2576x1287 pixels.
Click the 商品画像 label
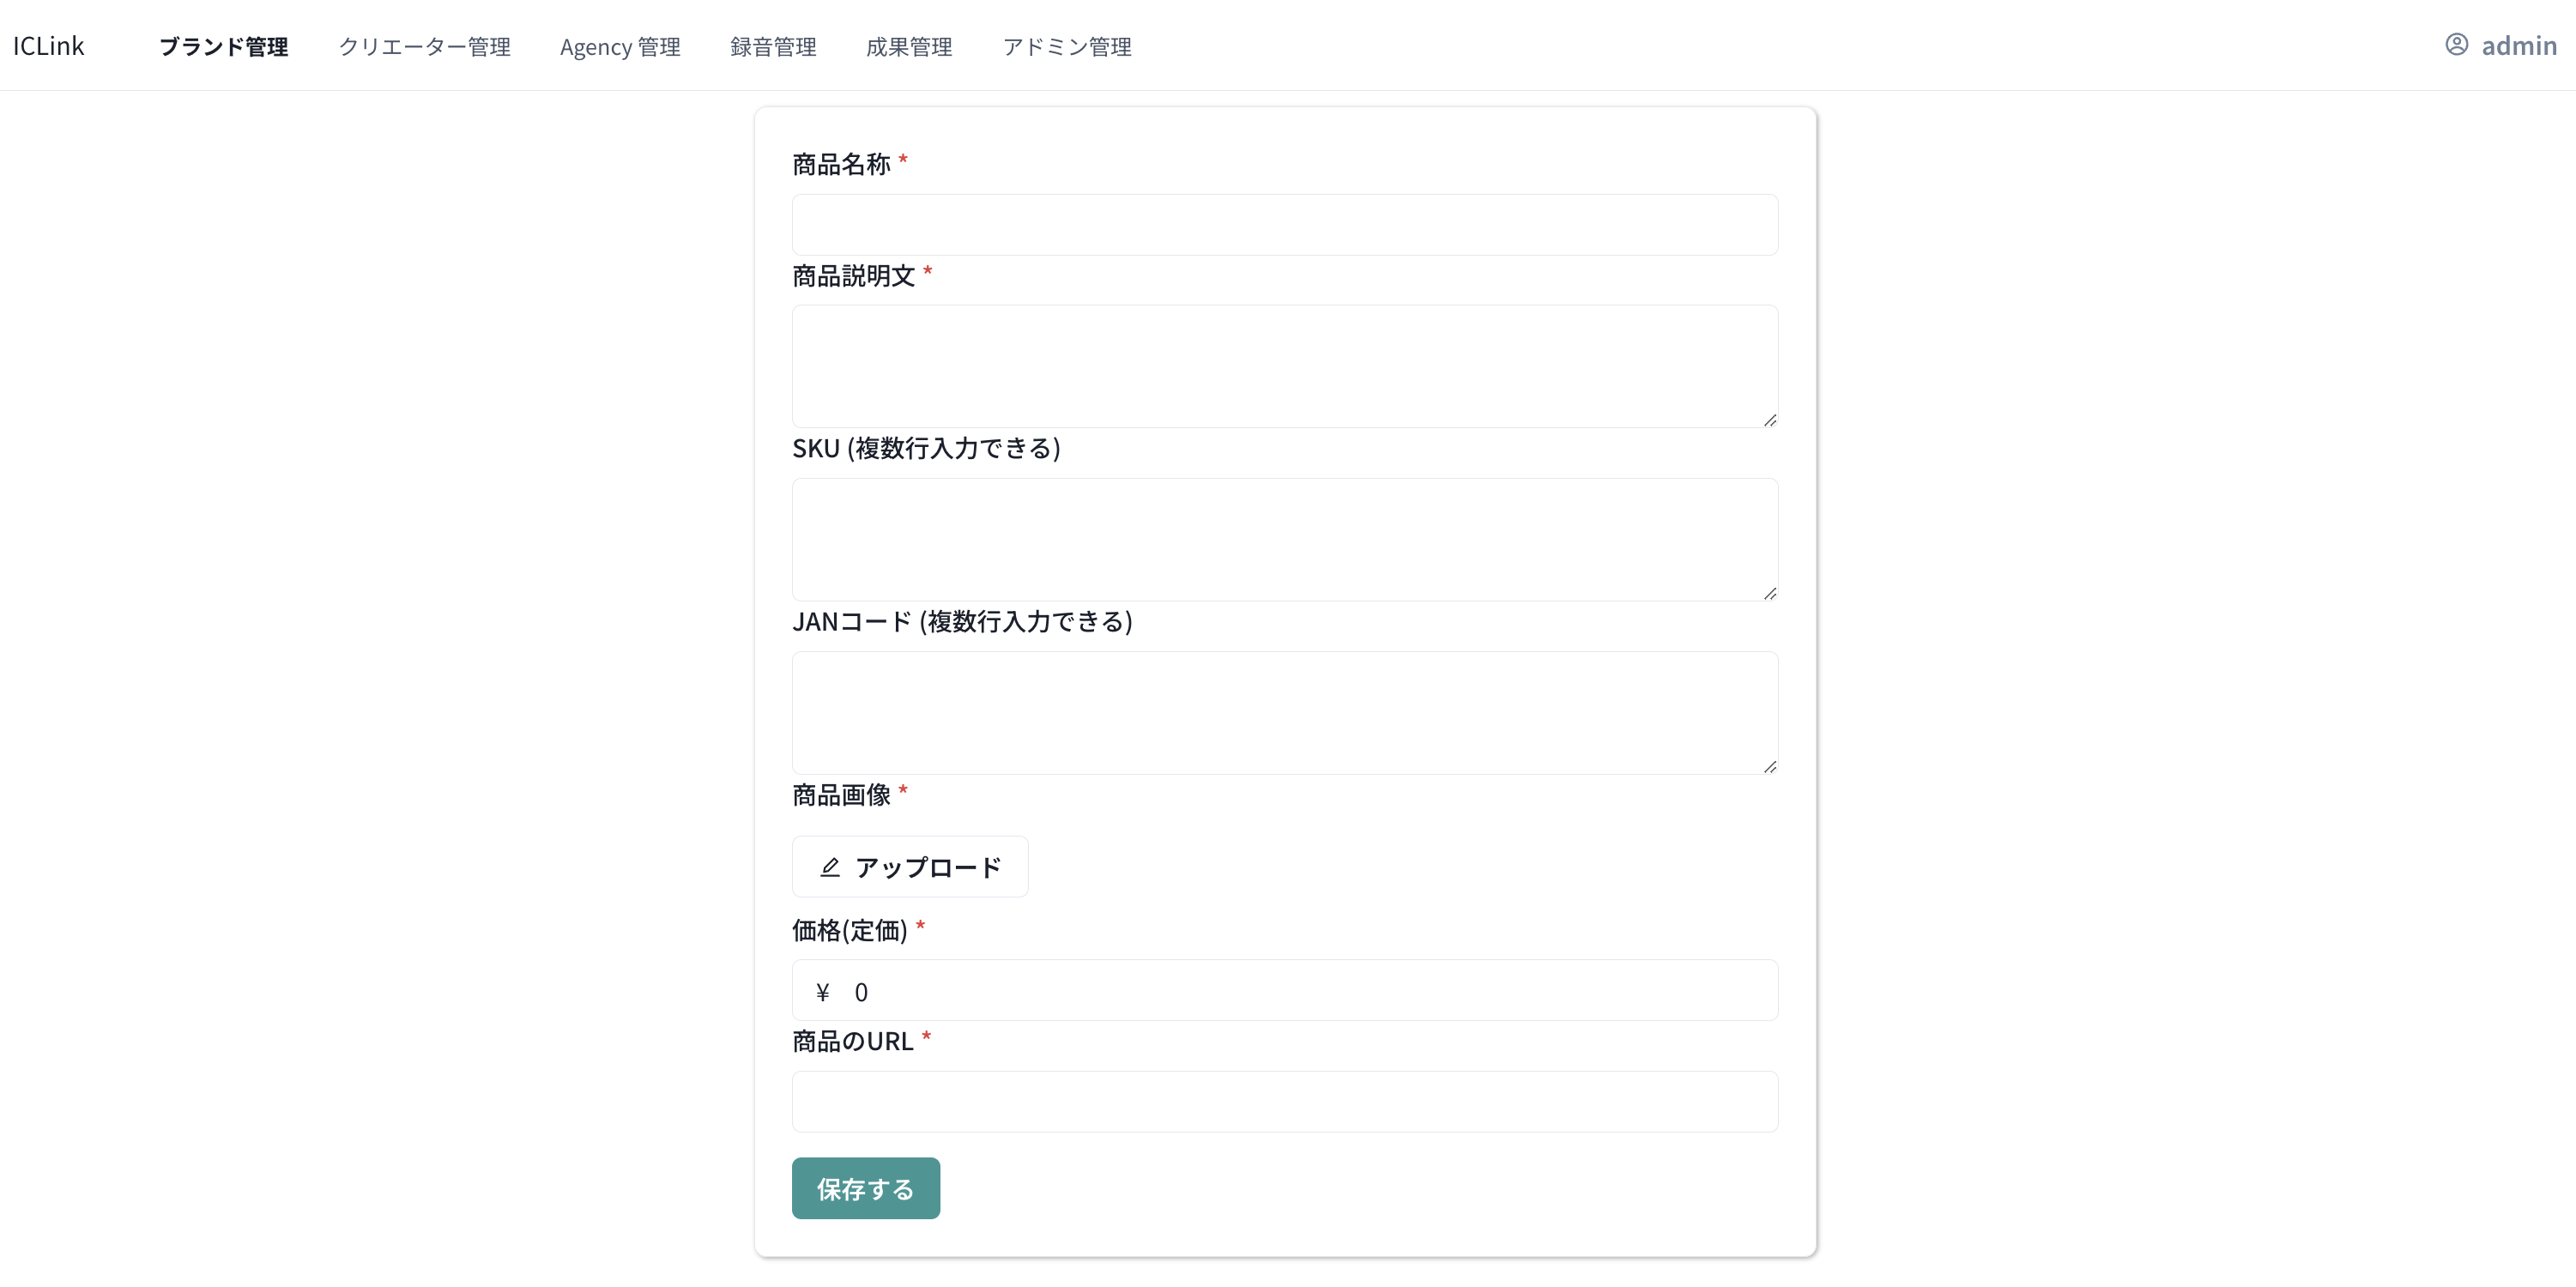[841, 795]
